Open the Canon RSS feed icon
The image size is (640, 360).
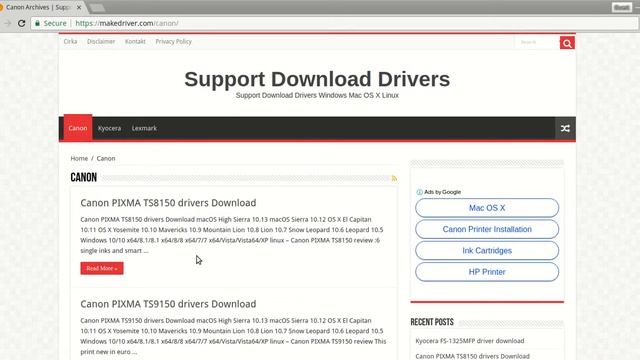click(x=394, y=178)
